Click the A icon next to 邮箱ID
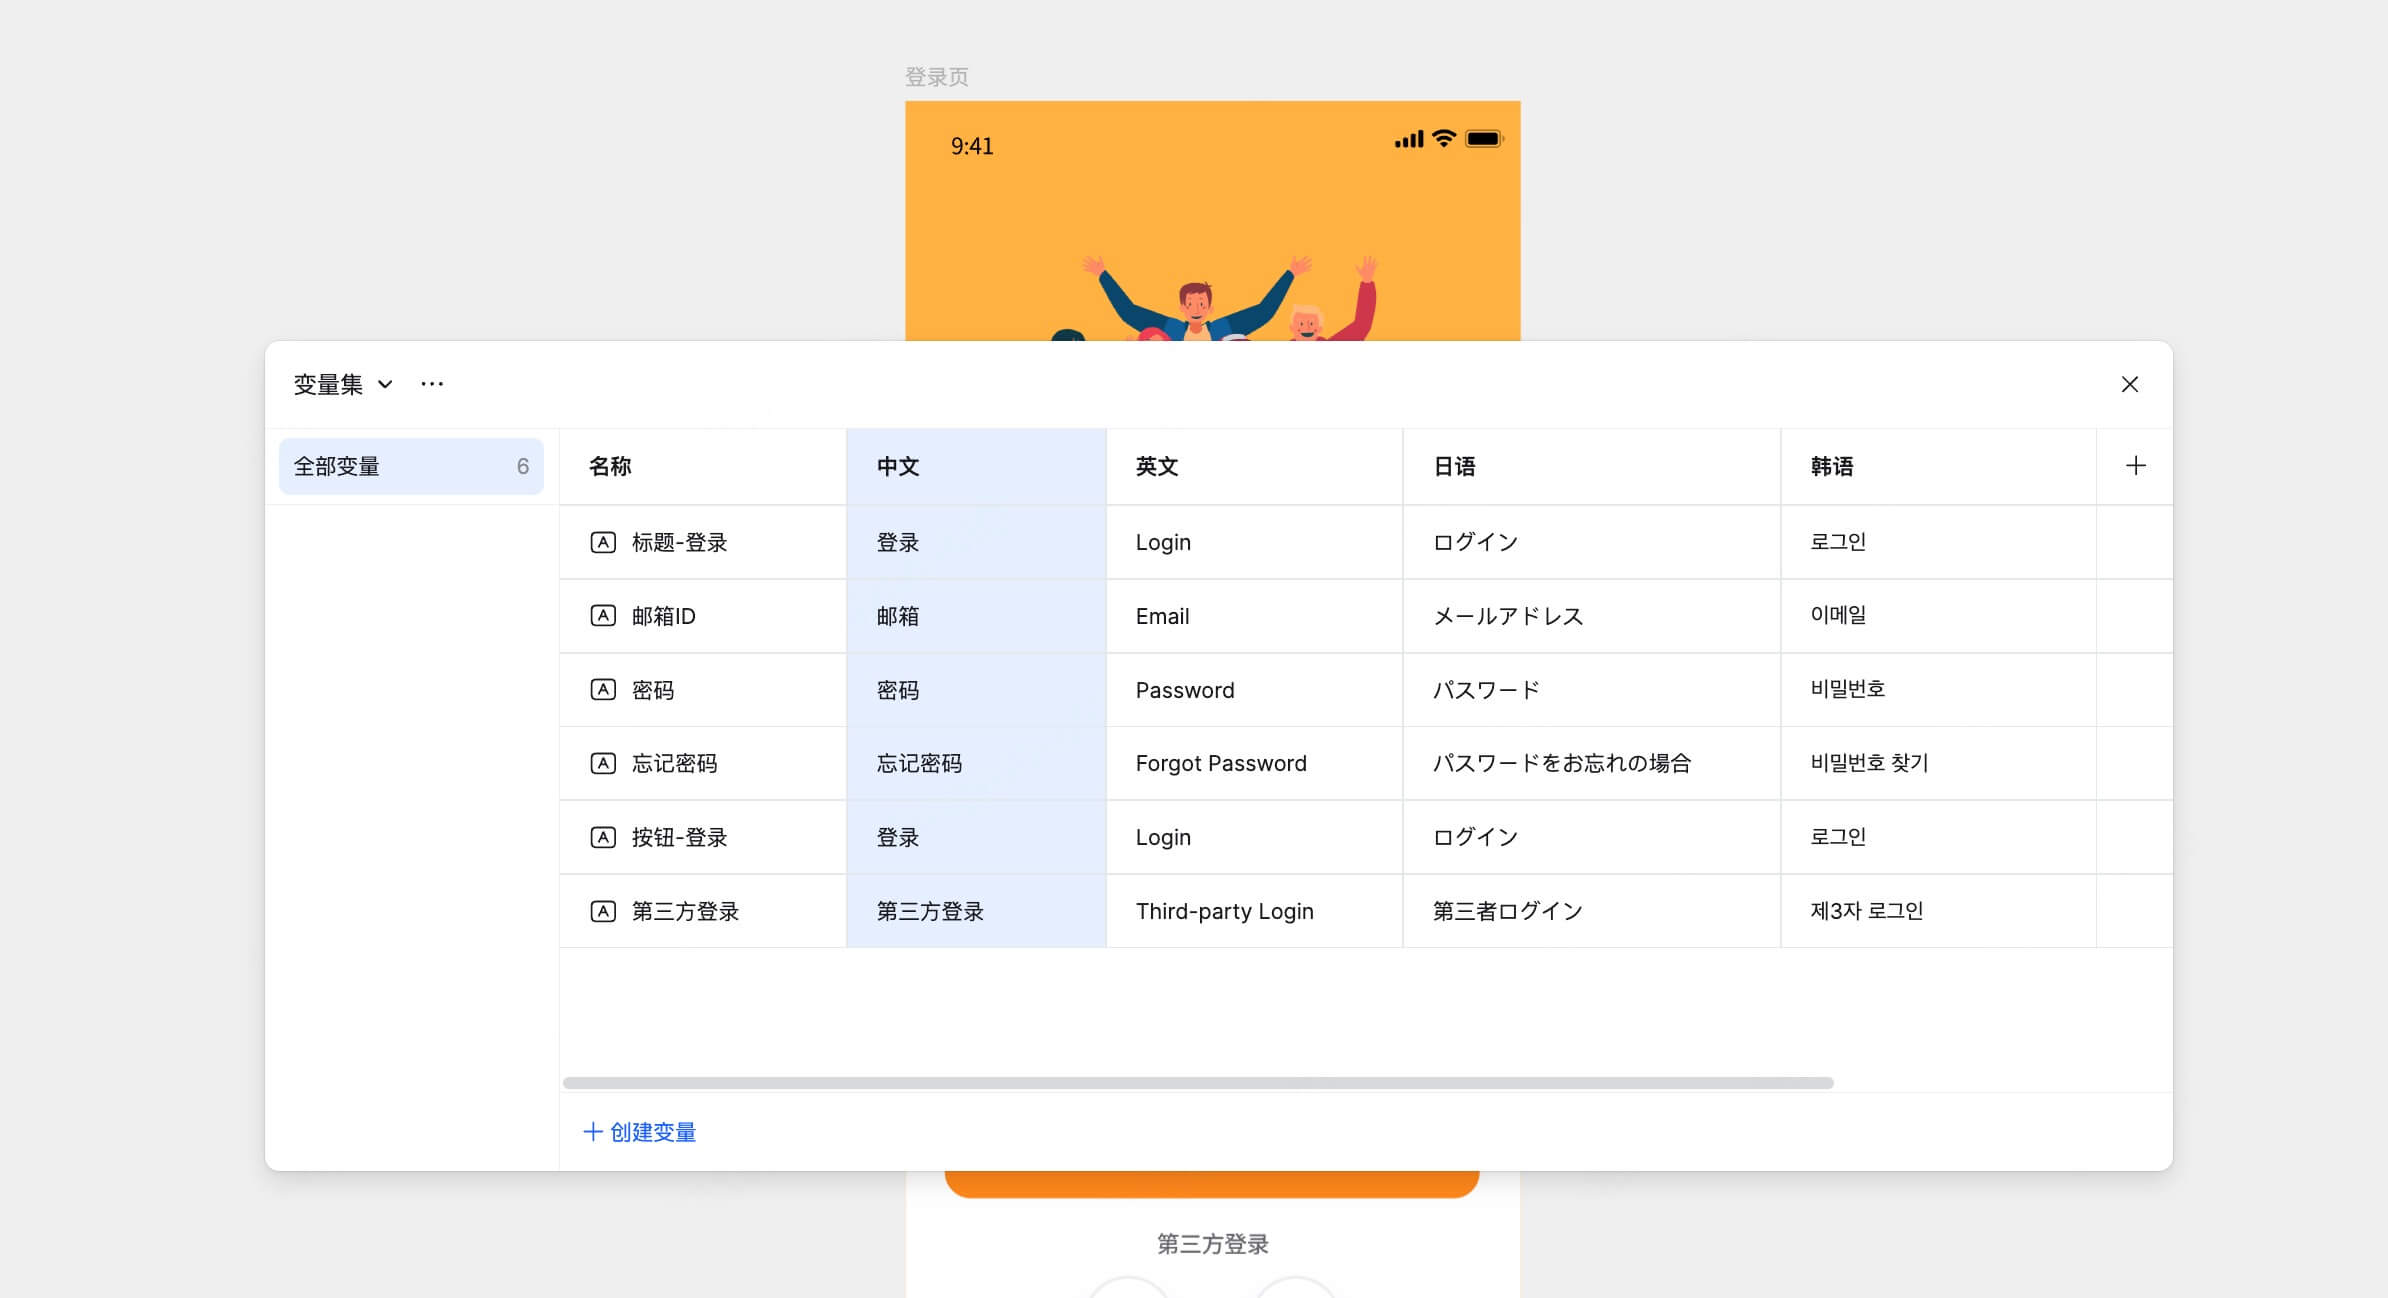 pos(602,616)
